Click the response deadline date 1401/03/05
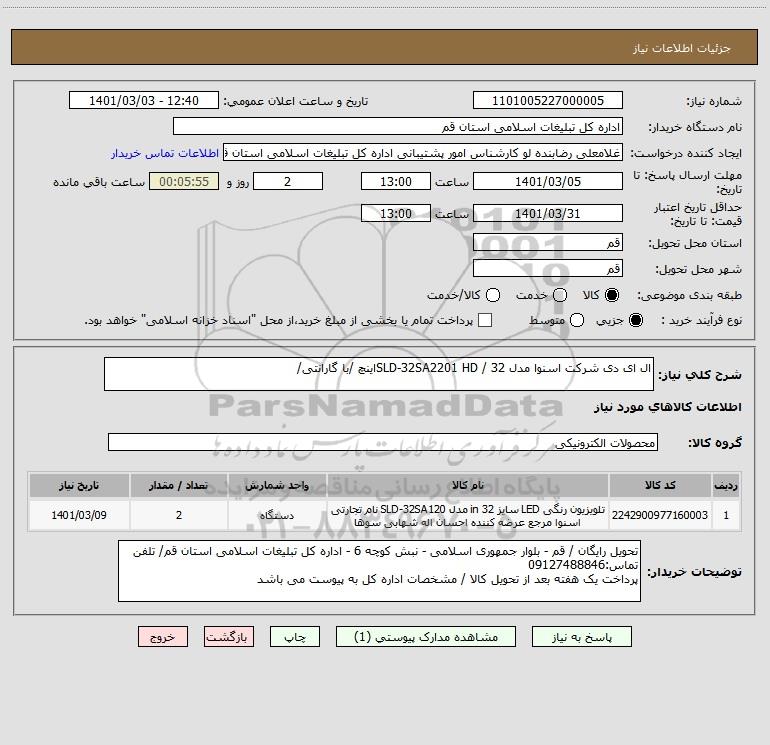Screen dimensions: 770x745 [548, 182]
